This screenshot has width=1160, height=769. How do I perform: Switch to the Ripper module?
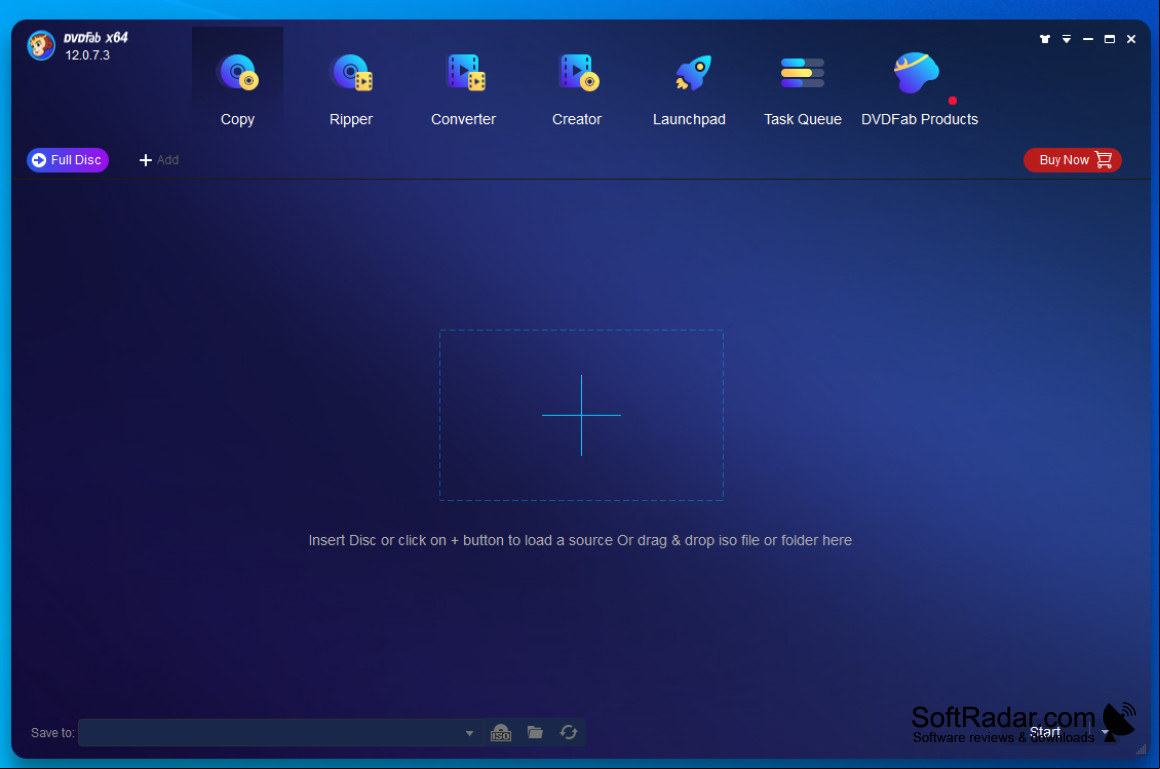(x=351, y=90)
